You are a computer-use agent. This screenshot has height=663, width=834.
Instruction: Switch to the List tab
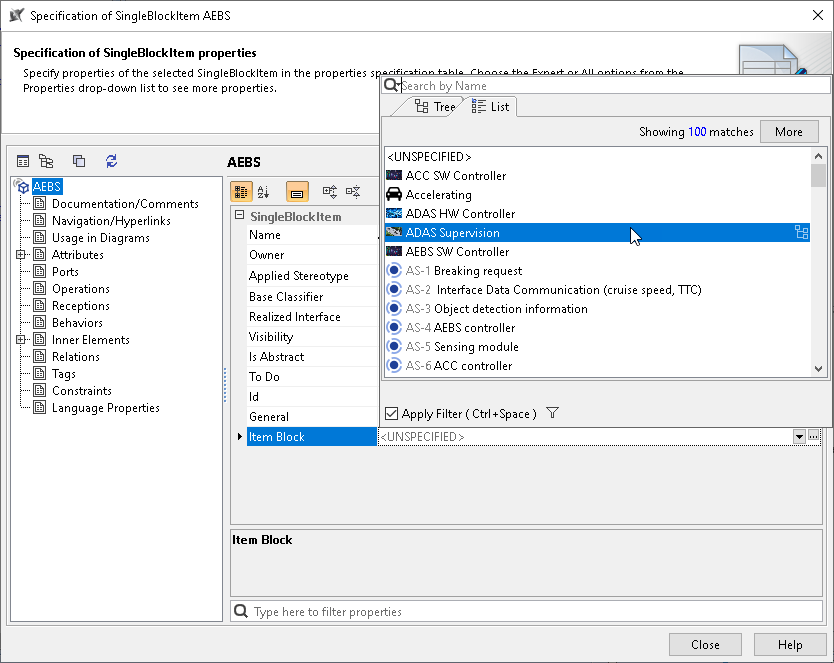click(x=490, y=107)
